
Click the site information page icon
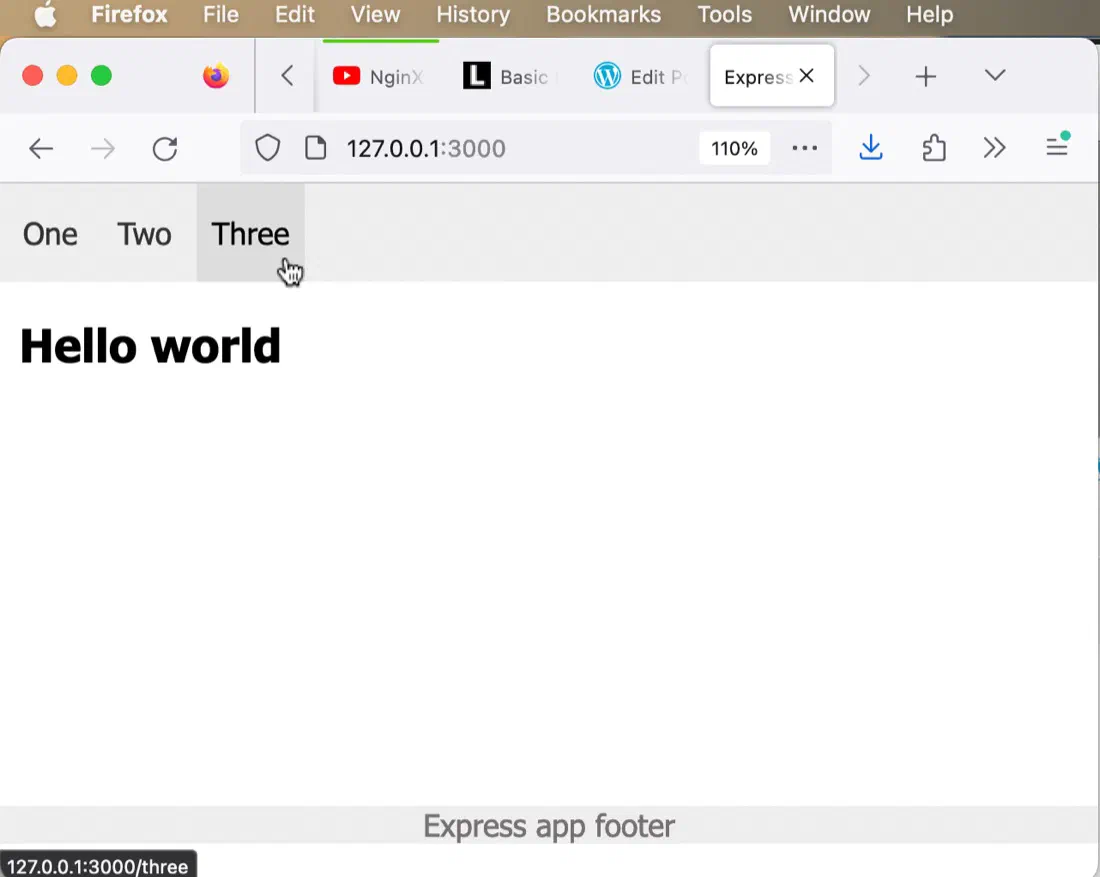point(316,148)
